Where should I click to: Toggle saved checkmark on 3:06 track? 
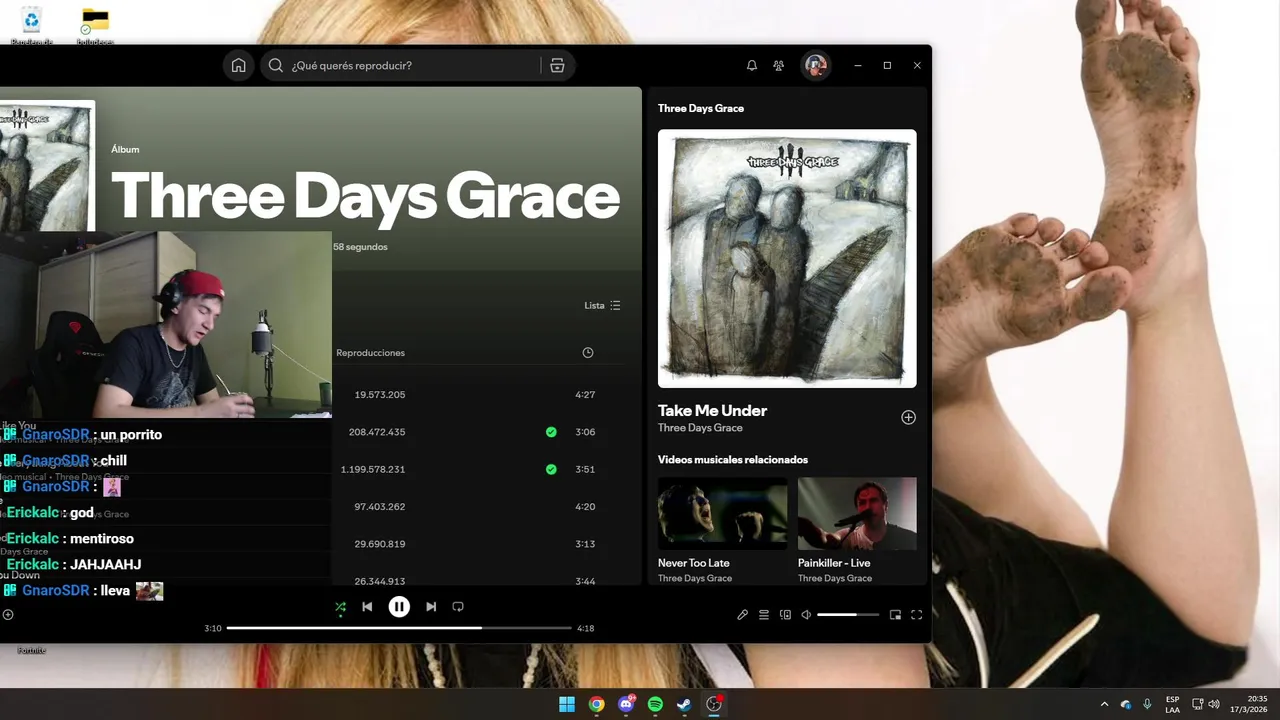551,432
